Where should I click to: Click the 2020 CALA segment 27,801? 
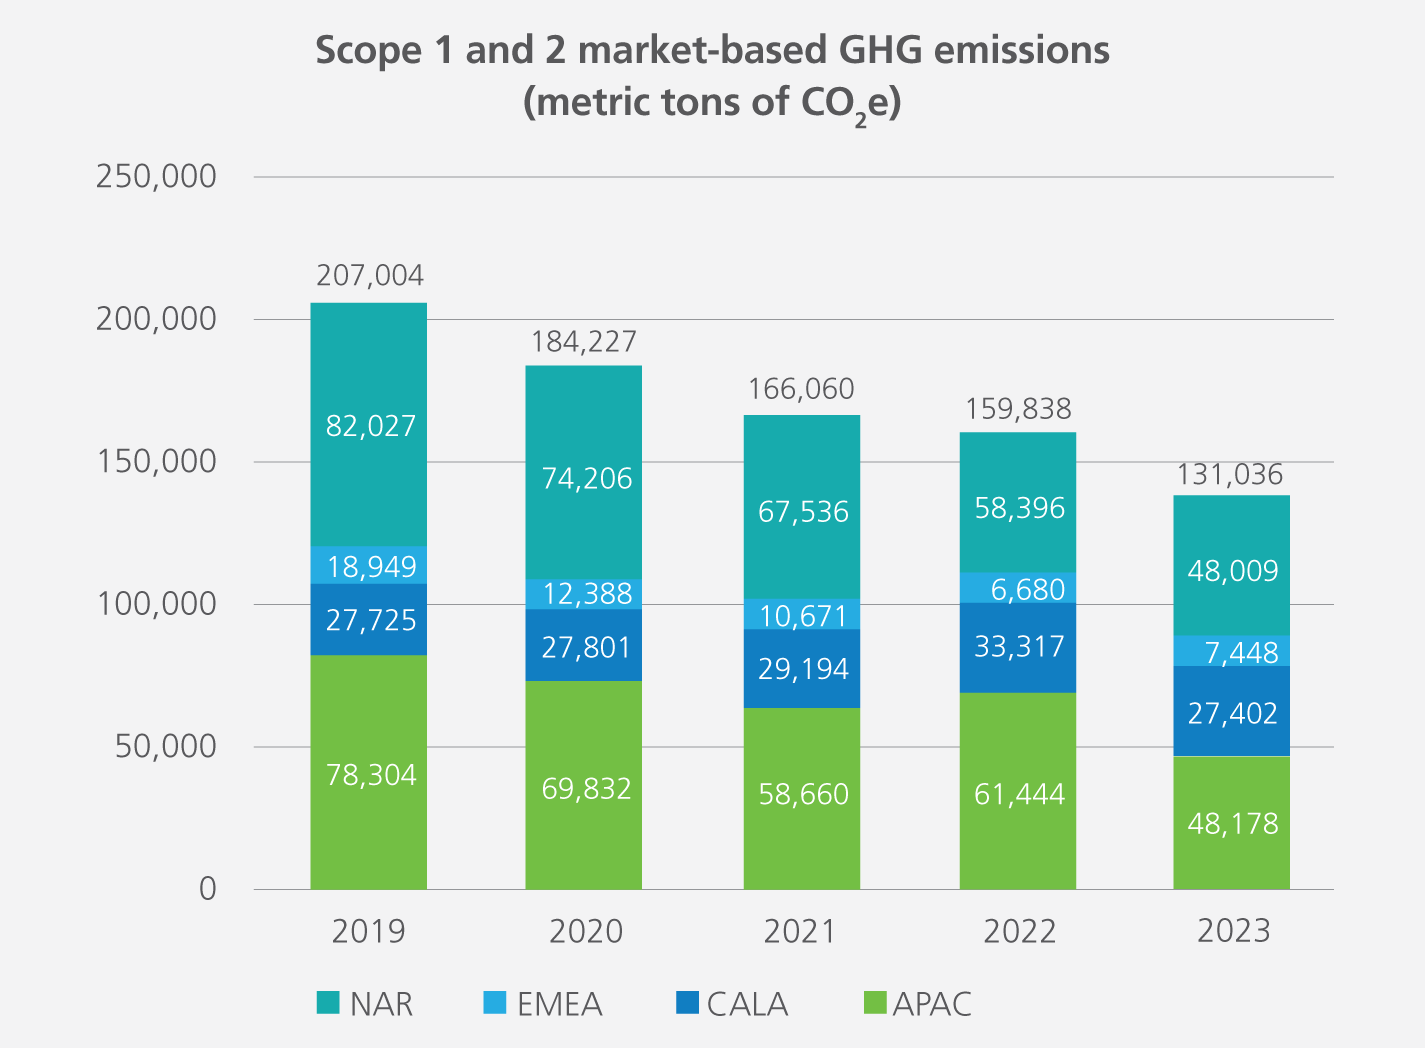click(x=584, y=645)
